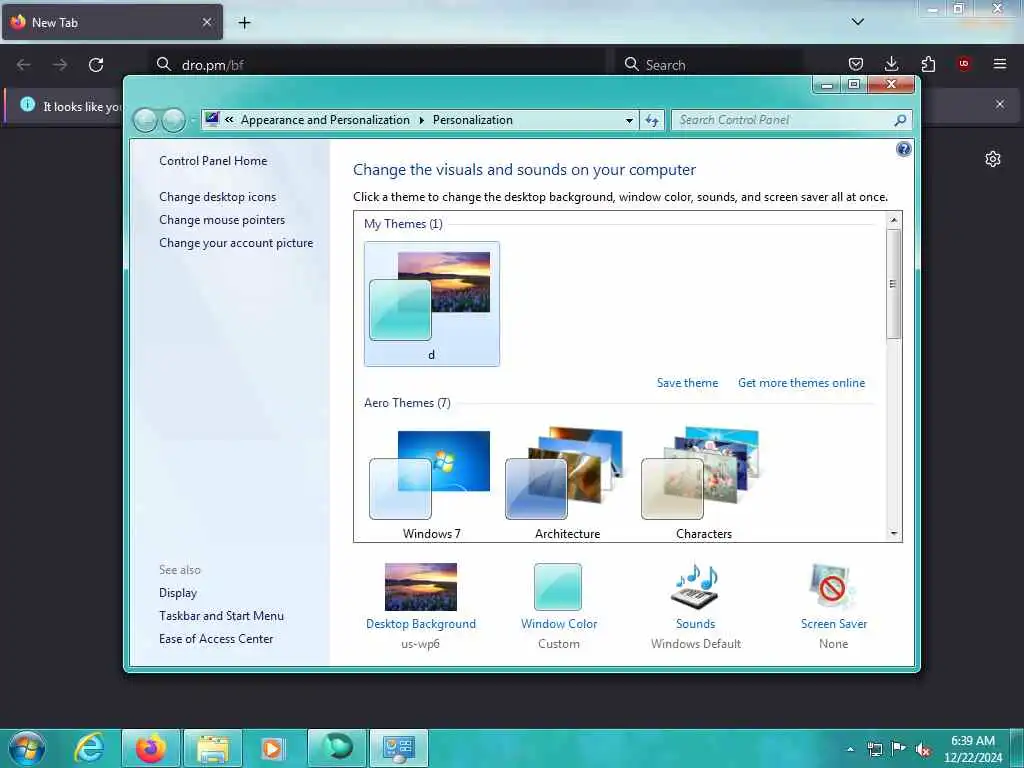Open Firefox Downloads arrow icon
This screenshot has height=768, width=1024.
tap(891, 64)
